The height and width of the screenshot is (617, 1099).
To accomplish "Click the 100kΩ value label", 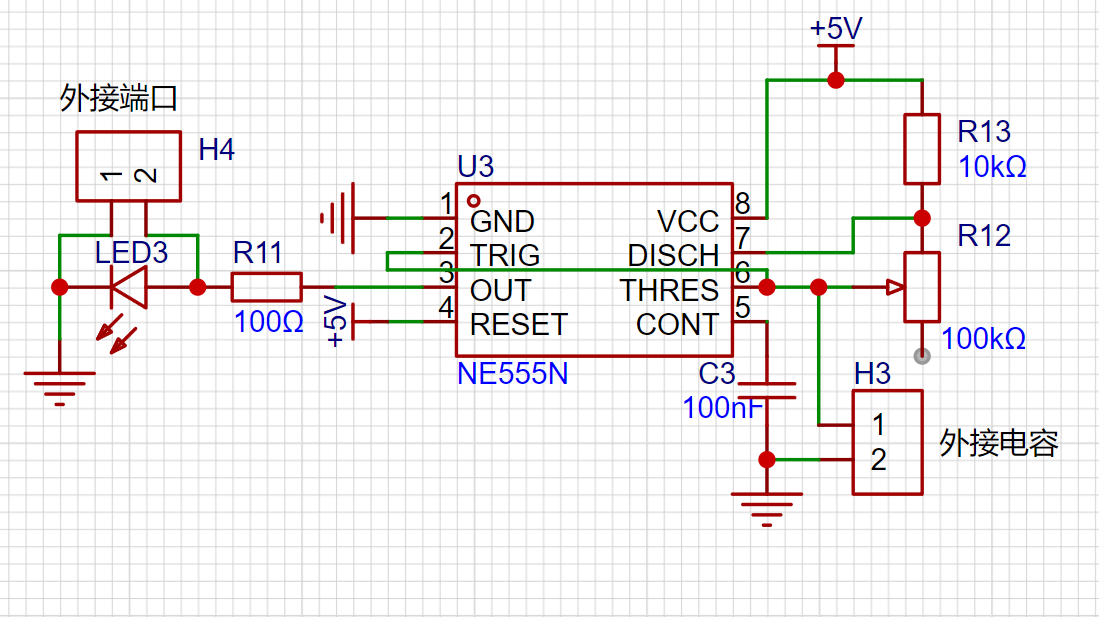I will 983,339.
